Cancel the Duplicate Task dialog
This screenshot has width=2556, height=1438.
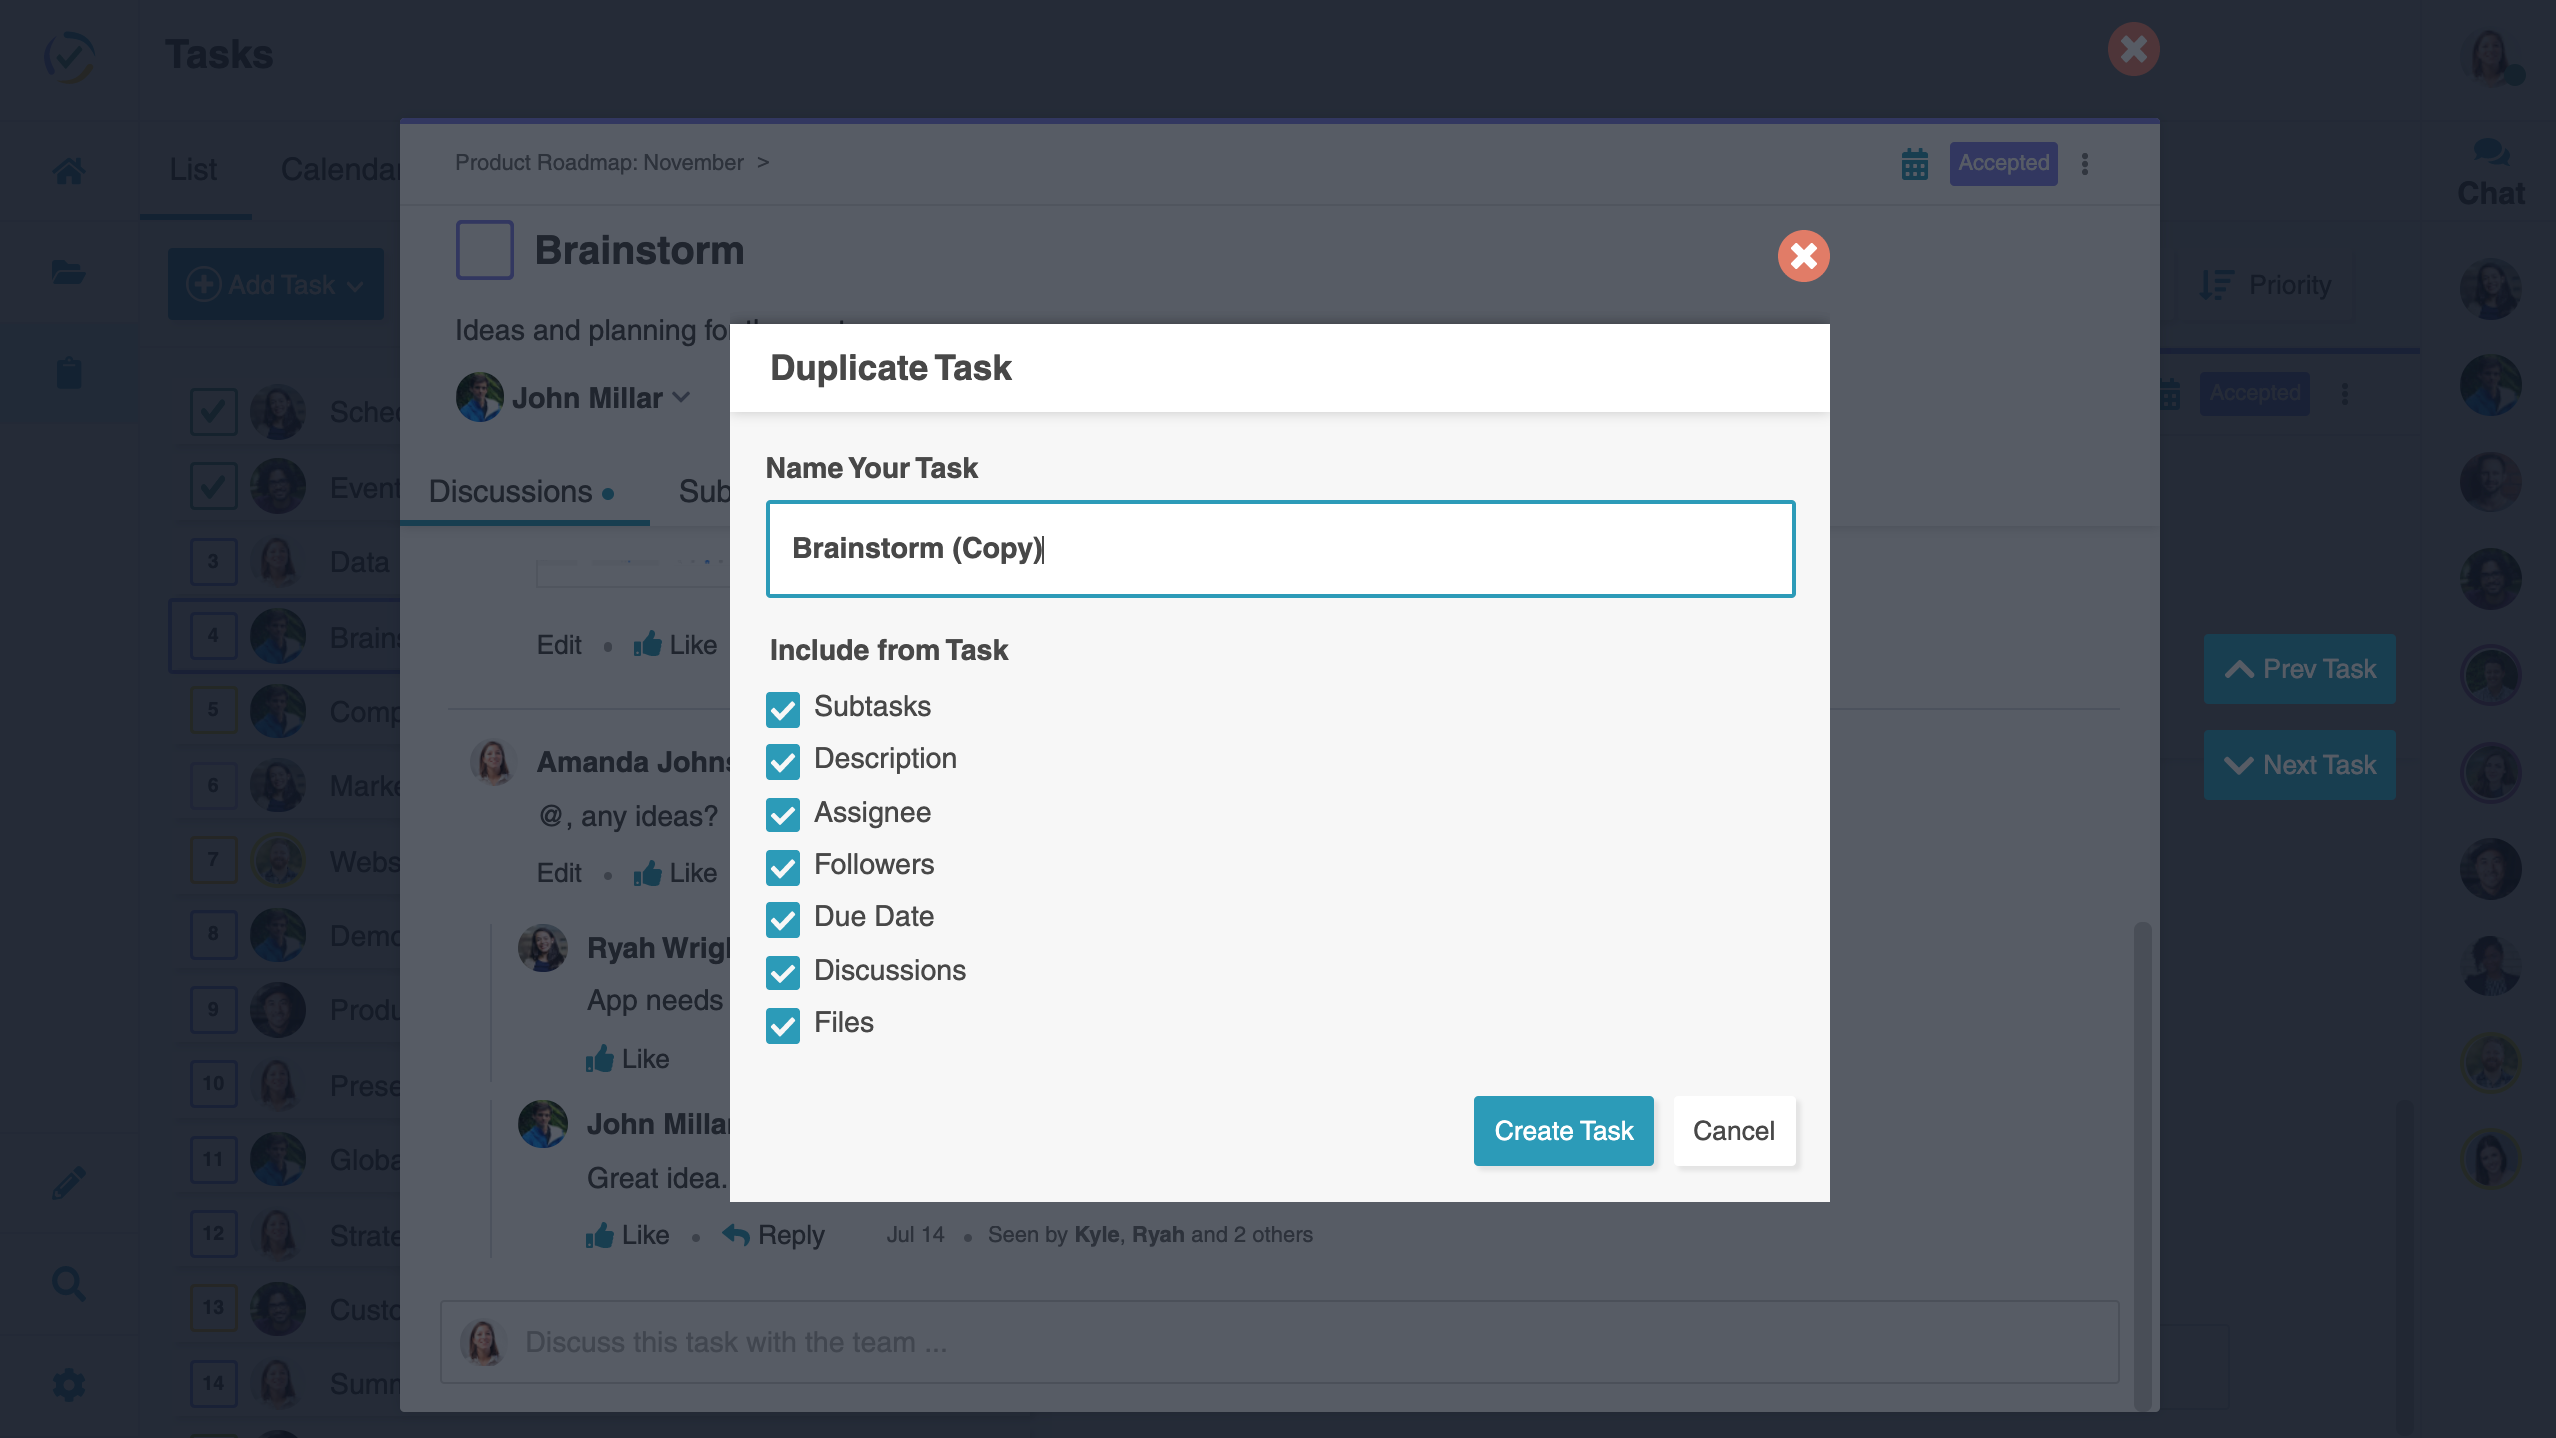[x=1733, y=1130]
